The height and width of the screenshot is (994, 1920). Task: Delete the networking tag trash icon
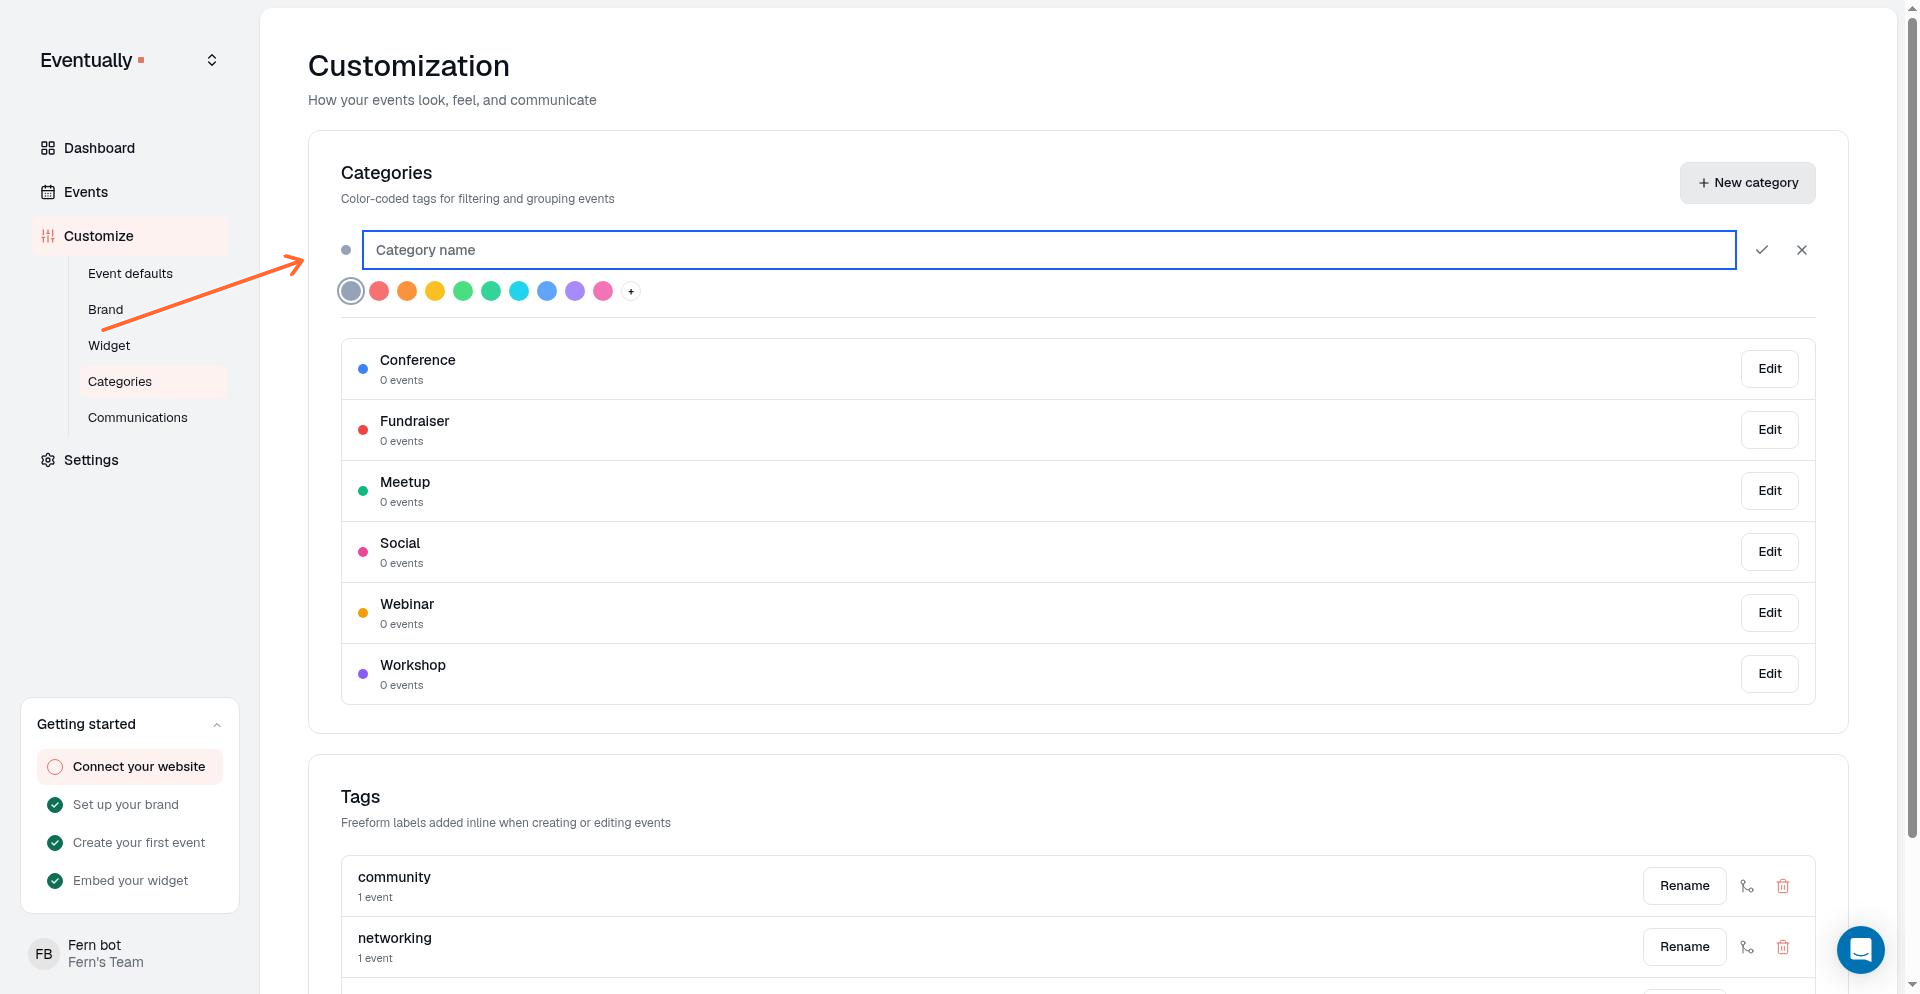tap(1783, 947)
